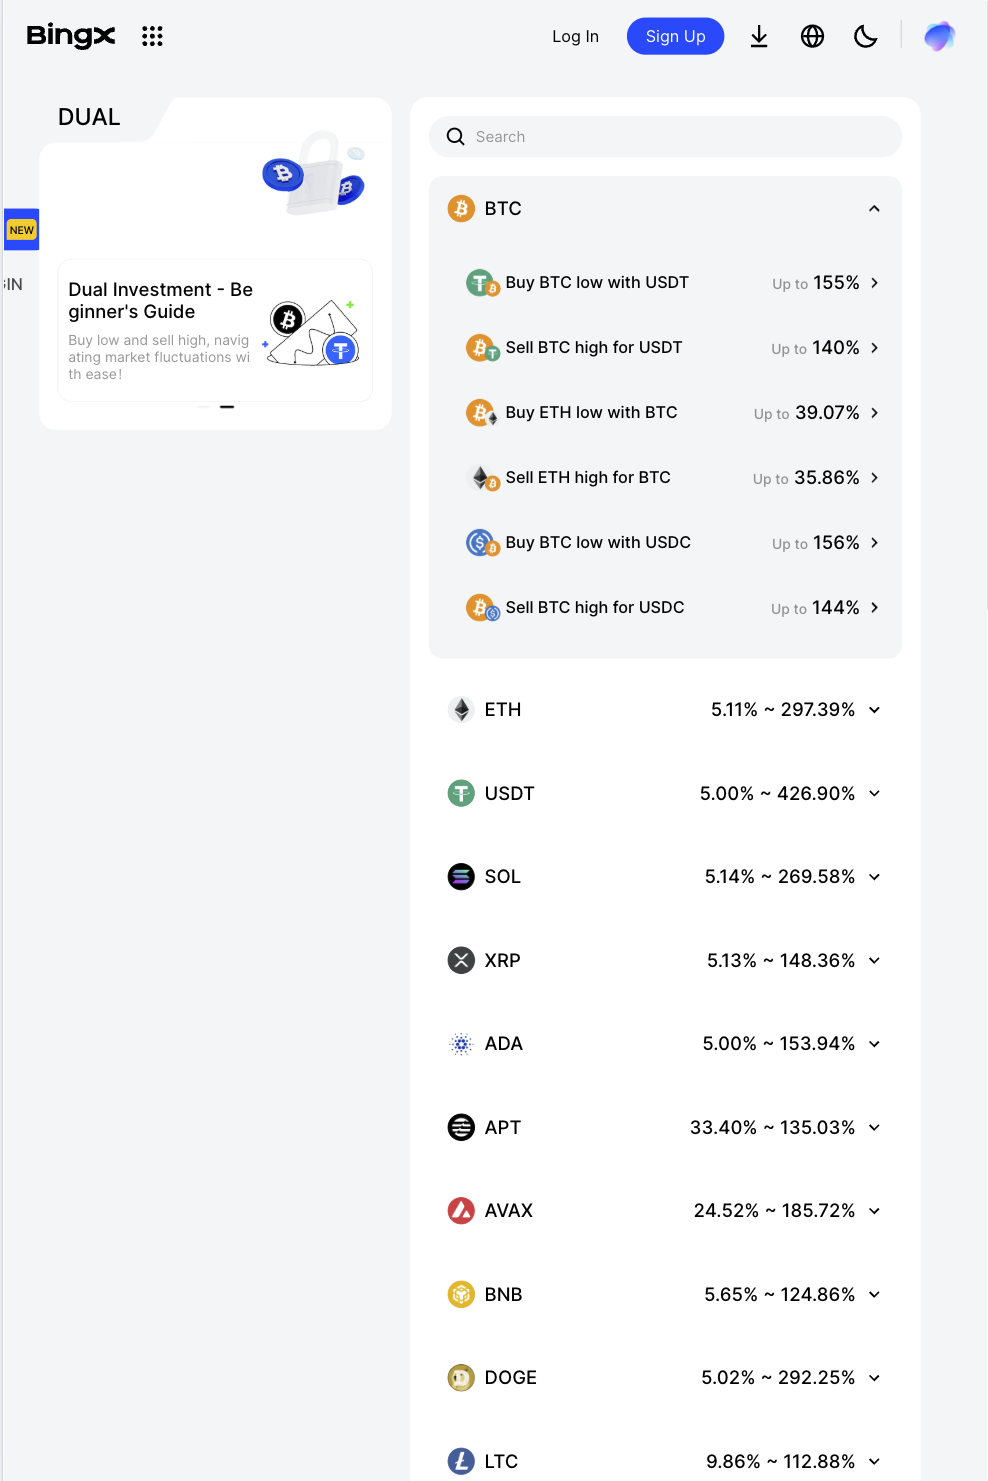This screenshot has height=1481, width=988.
Task: Click the XRP coin icon
Action: tap(461, 960)
